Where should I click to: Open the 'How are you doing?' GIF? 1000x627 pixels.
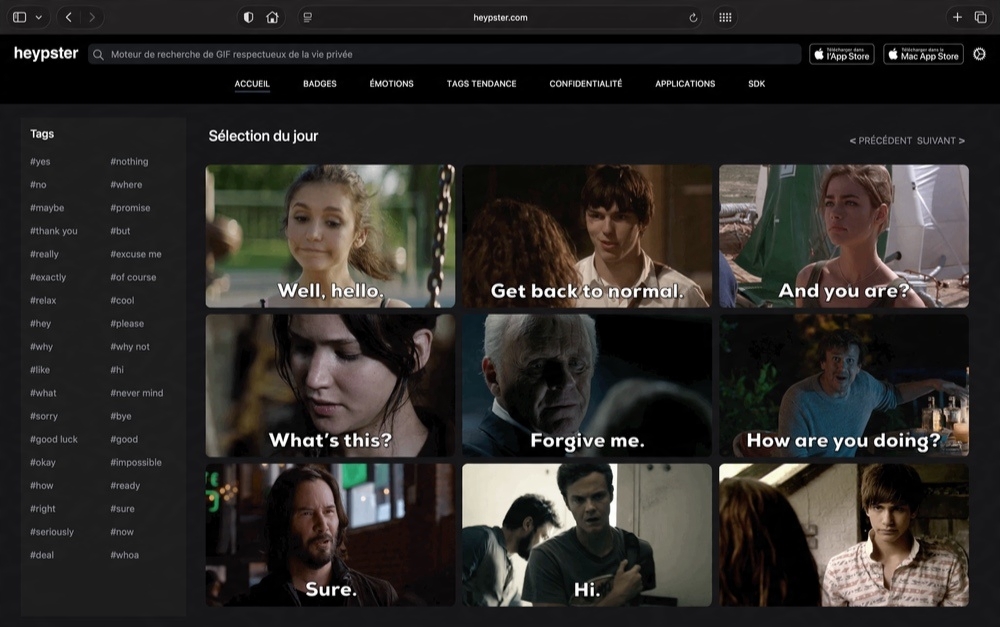(x=844, y=385)
